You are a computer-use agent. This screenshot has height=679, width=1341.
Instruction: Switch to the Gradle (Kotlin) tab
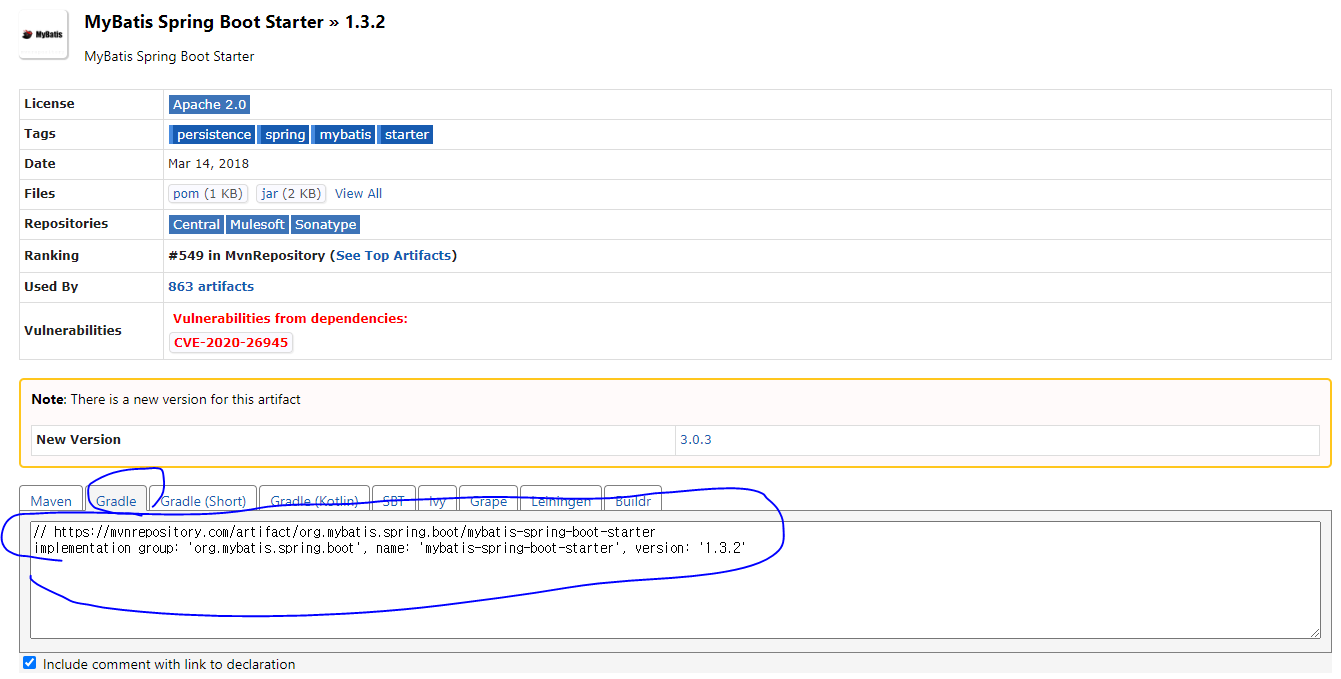pos(314,498)
